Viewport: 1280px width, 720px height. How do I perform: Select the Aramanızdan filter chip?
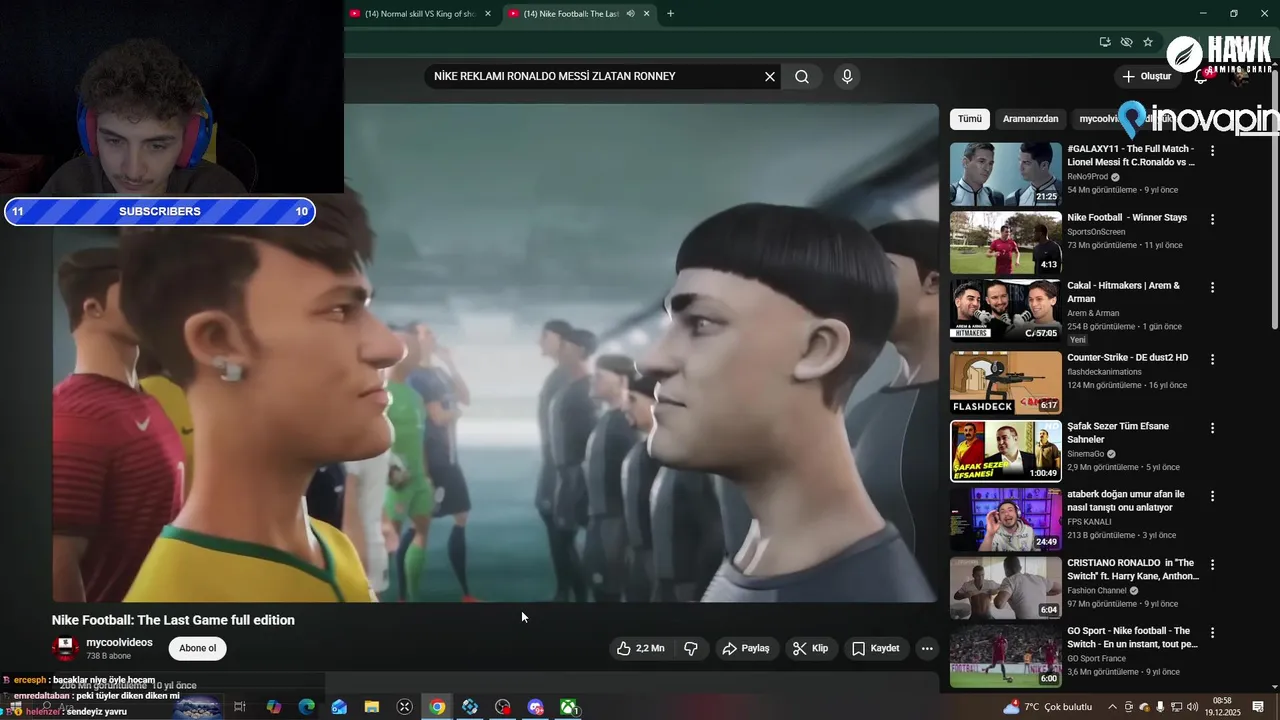point(1030,119)
